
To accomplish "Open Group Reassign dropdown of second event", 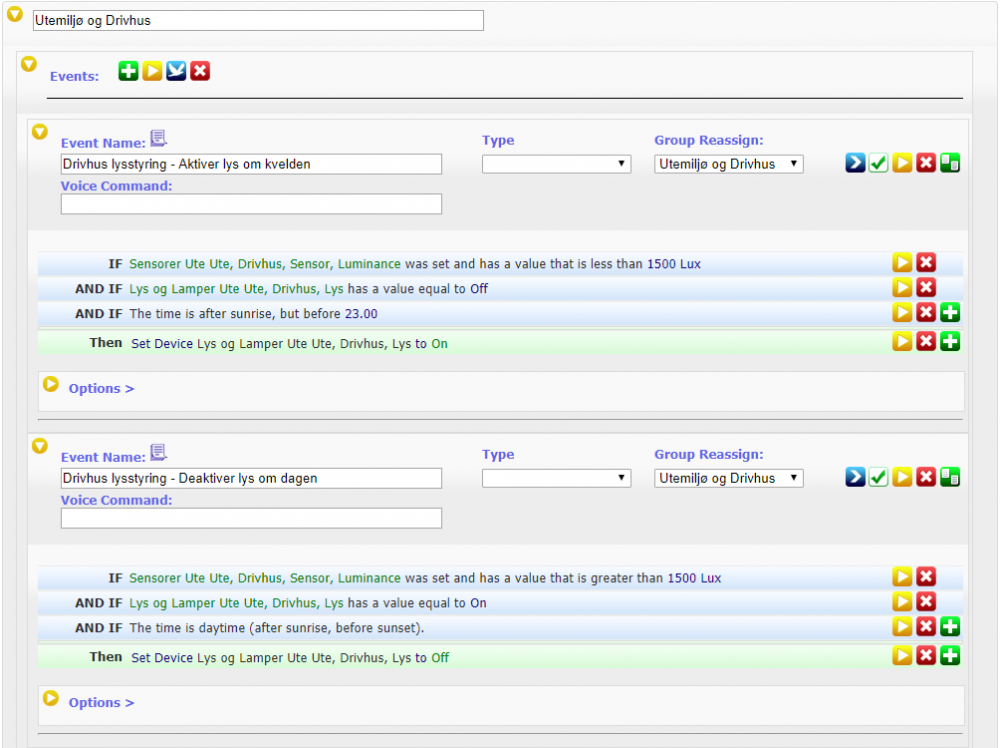I will [x=729, y=478].
